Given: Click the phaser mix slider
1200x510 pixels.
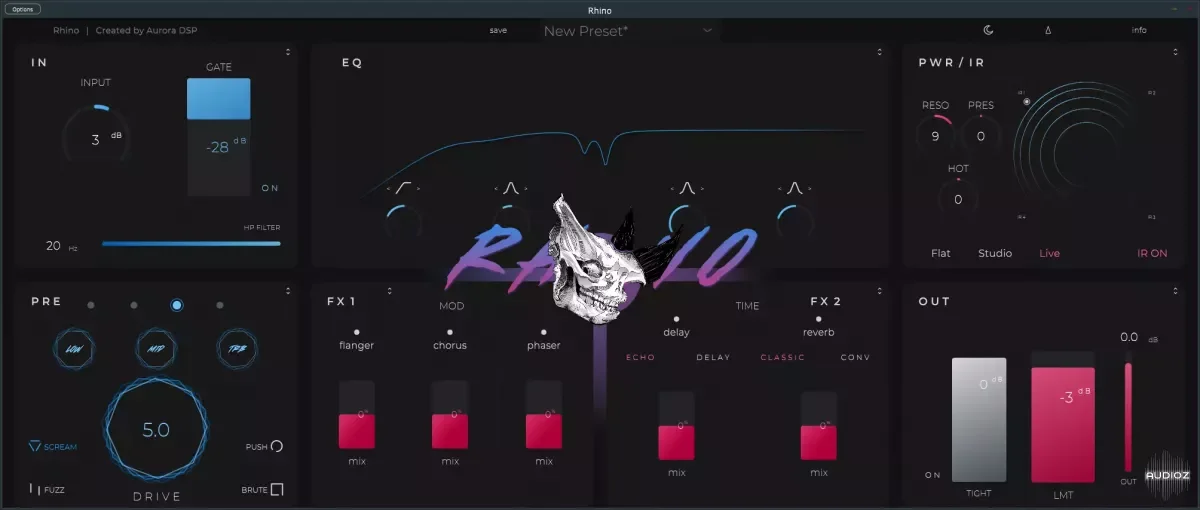Looking at the screenshot, I should 544,415.
